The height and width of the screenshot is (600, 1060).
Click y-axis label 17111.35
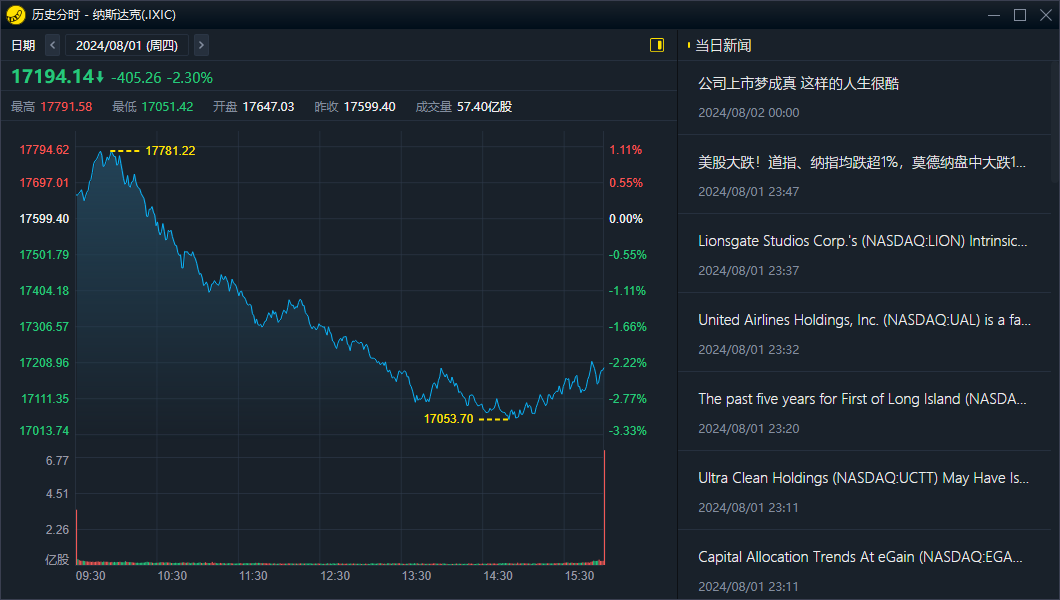[45, 399]
